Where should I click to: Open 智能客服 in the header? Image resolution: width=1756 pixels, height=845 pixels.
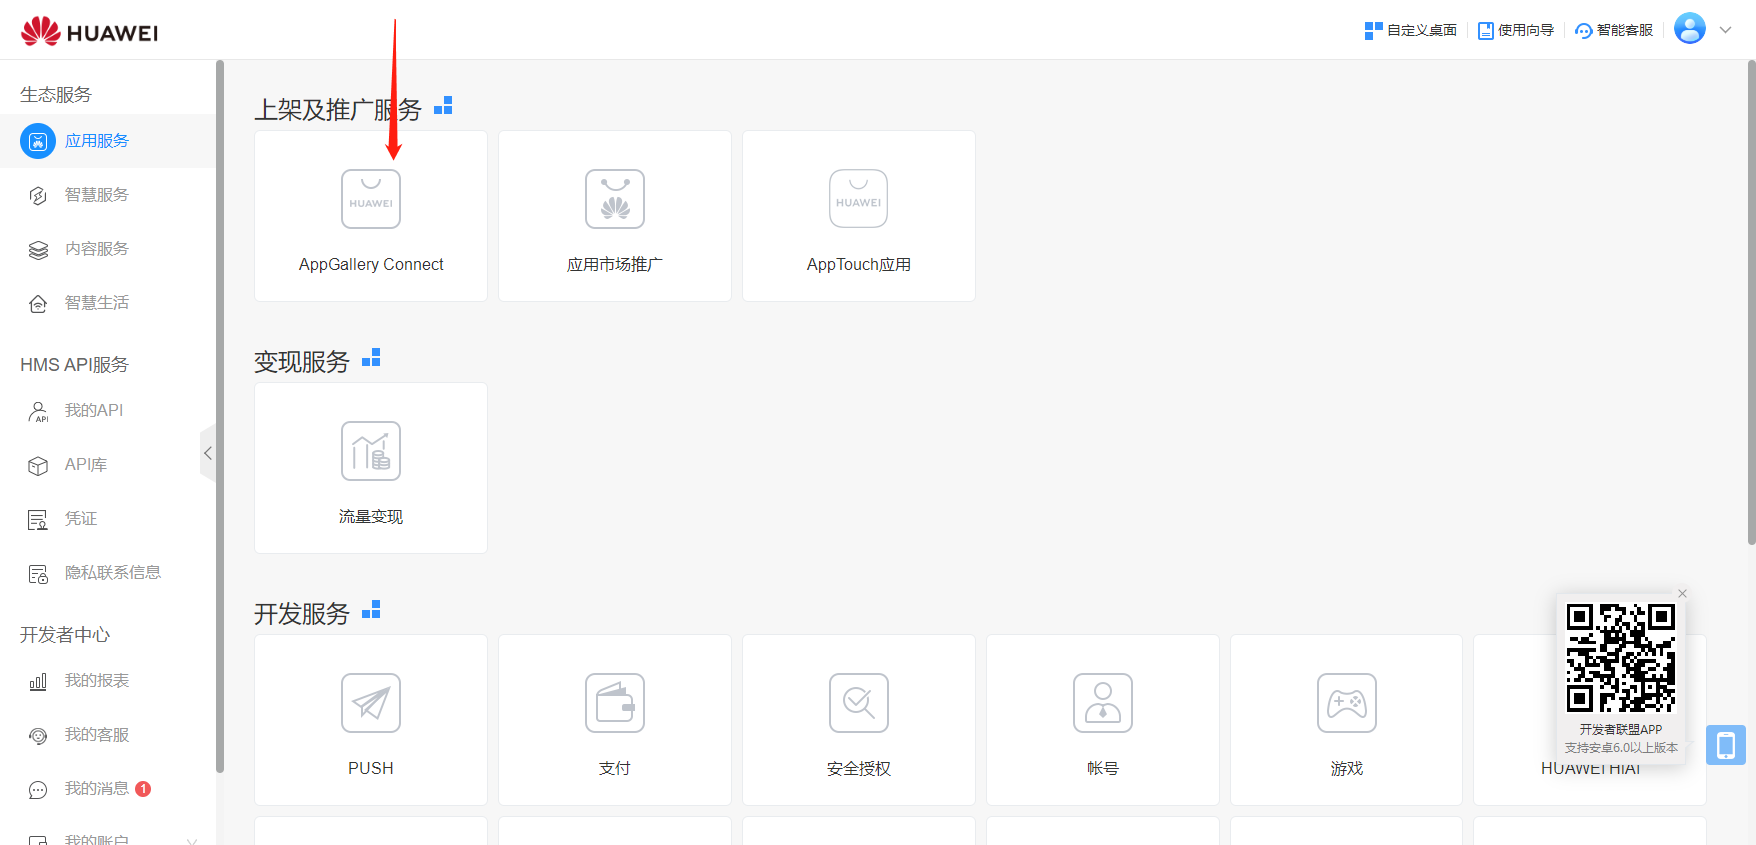tap(1614, 31)
